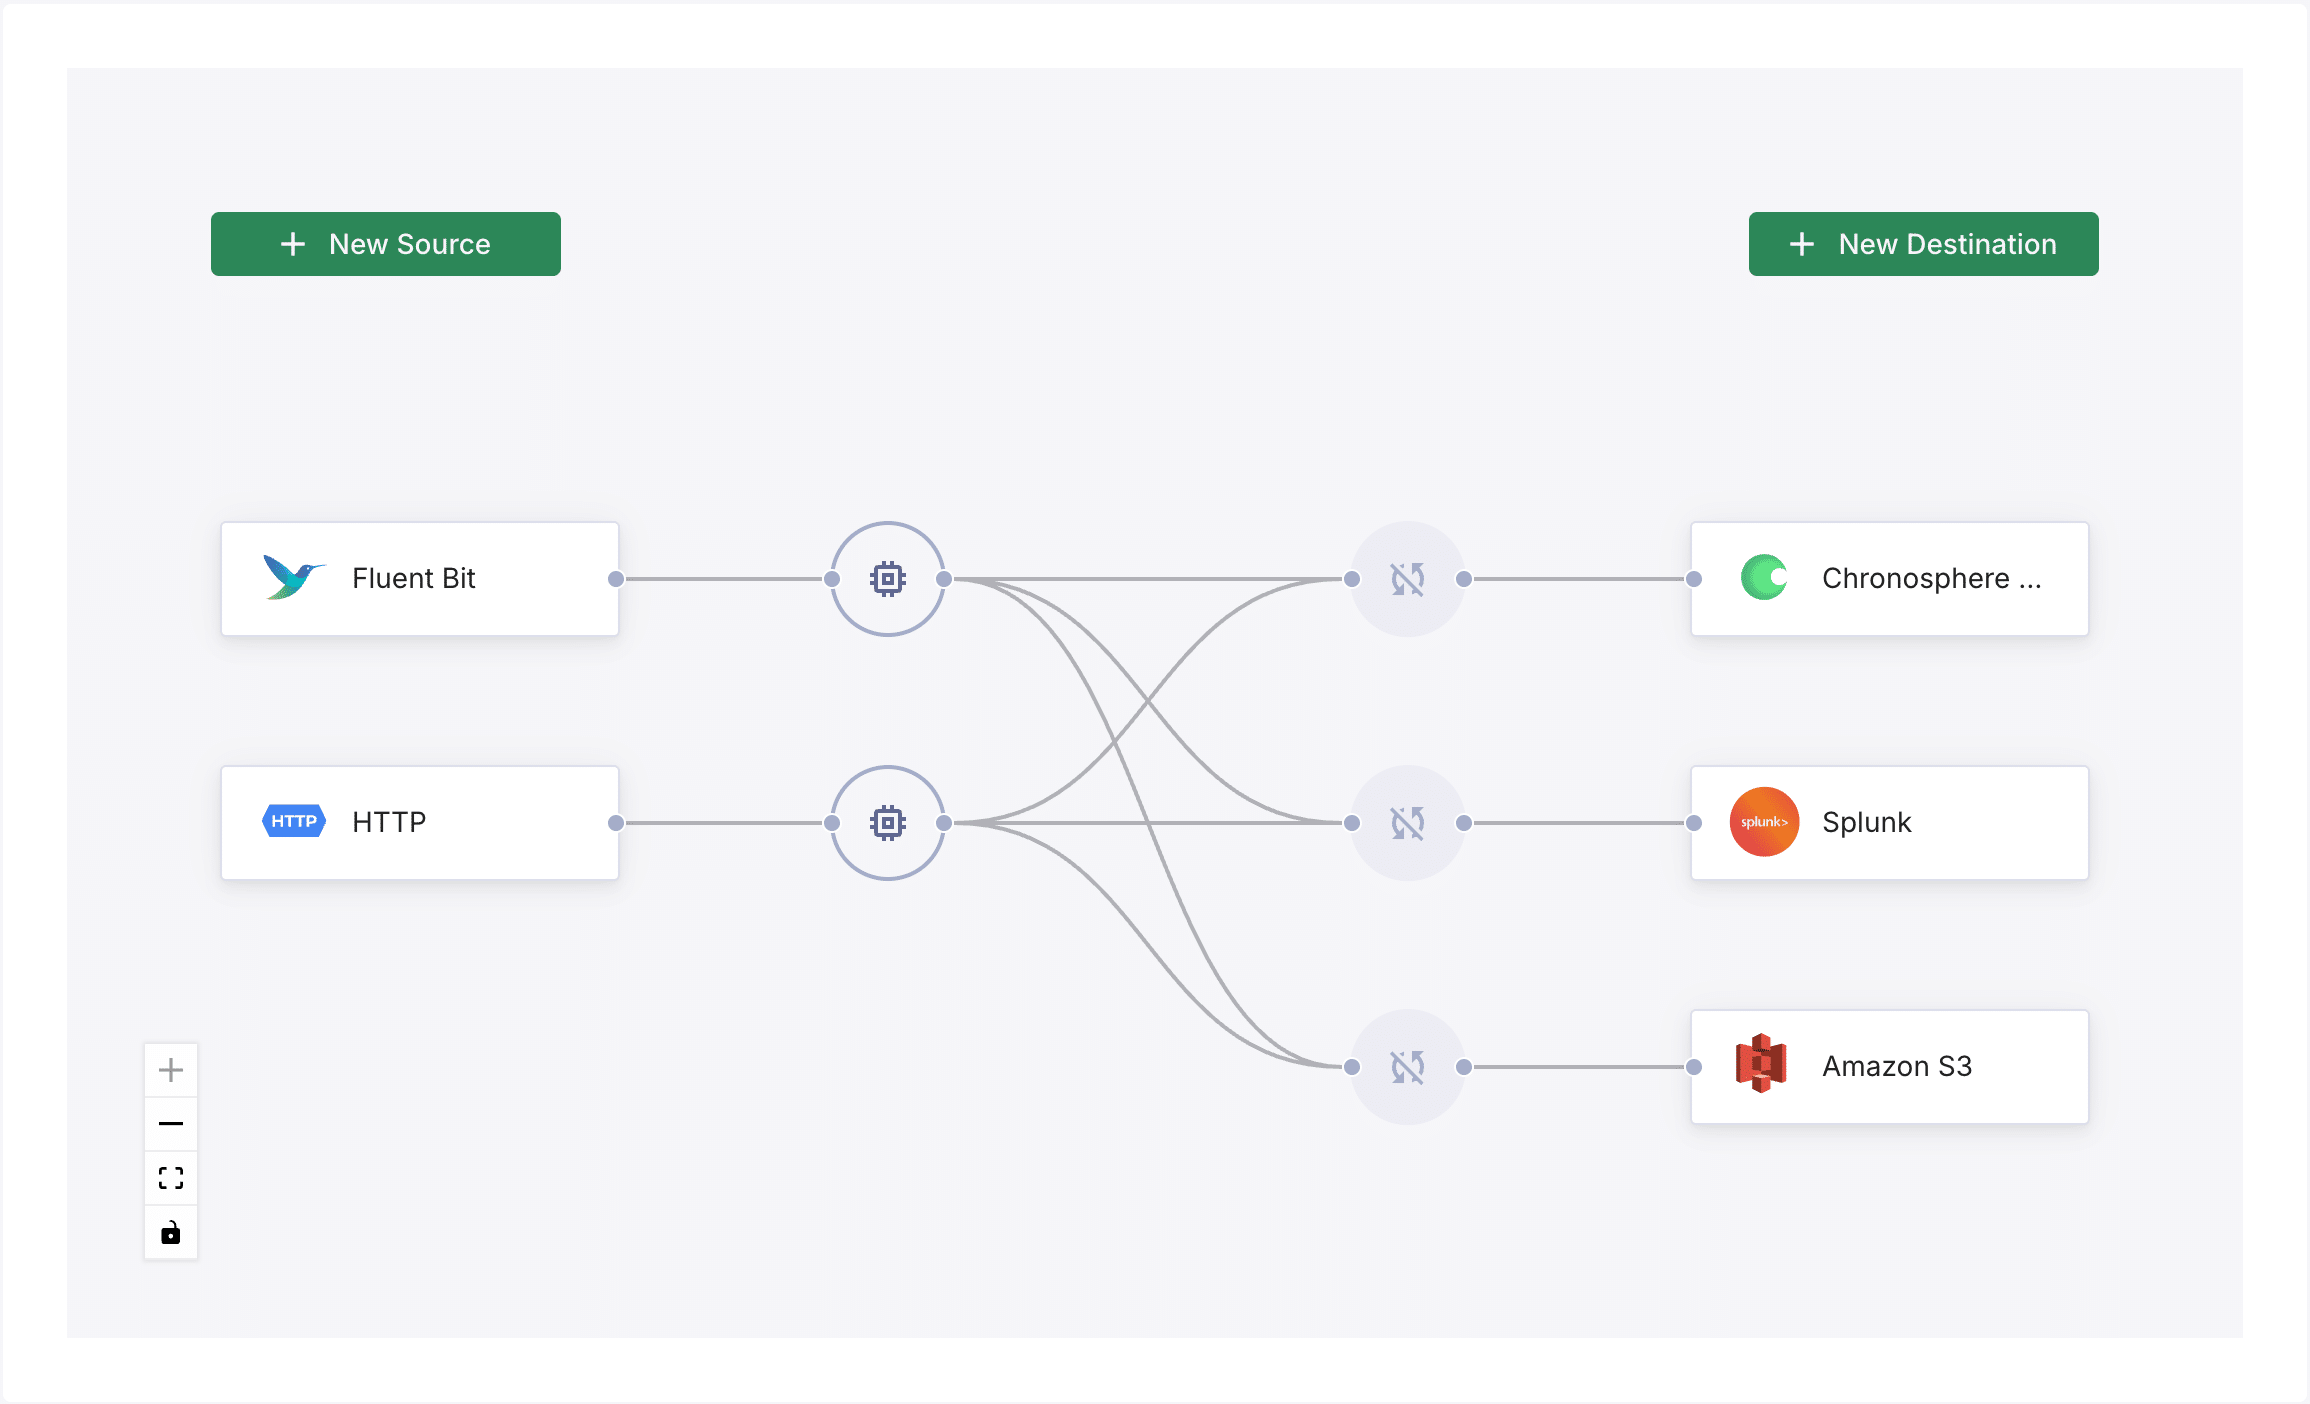
Task: Click the Splunk node input connector dot
Action: click(1694, 823)
